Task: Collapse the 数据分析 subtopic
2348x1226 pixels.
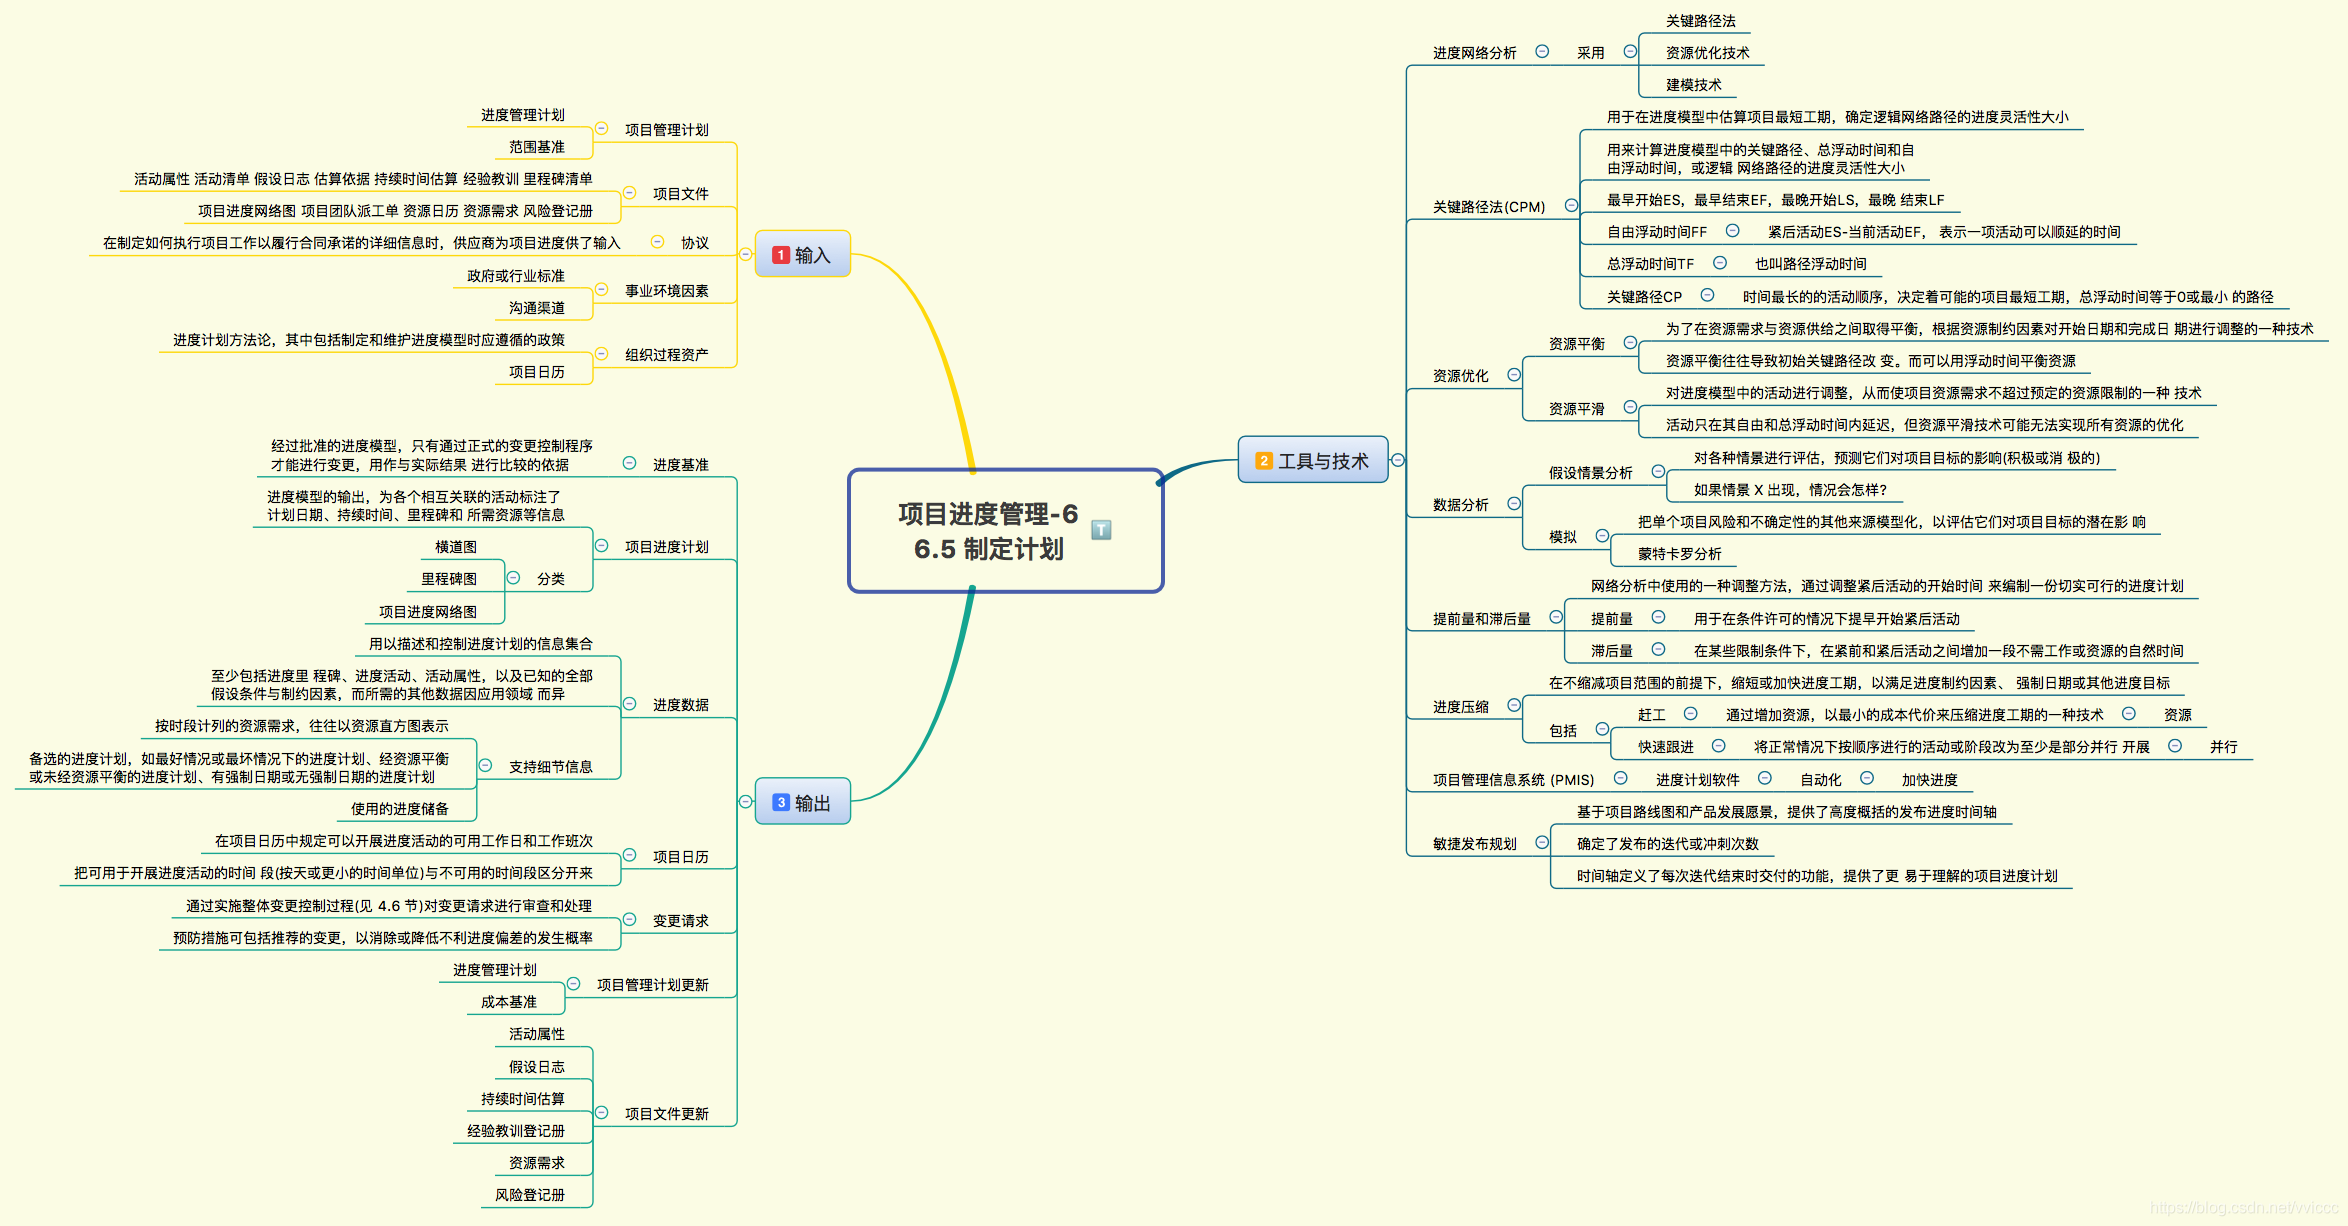Action: [1514, 503]
